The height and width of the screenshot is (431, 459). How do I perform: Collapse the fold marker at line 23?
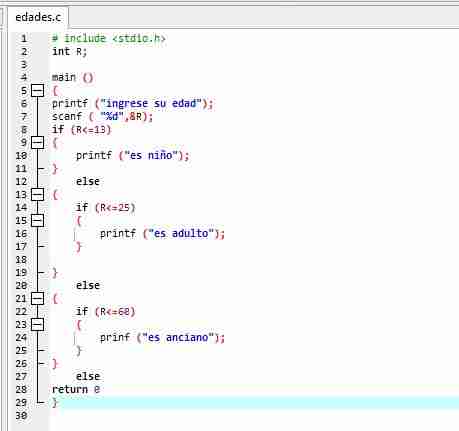pos(37,324)
